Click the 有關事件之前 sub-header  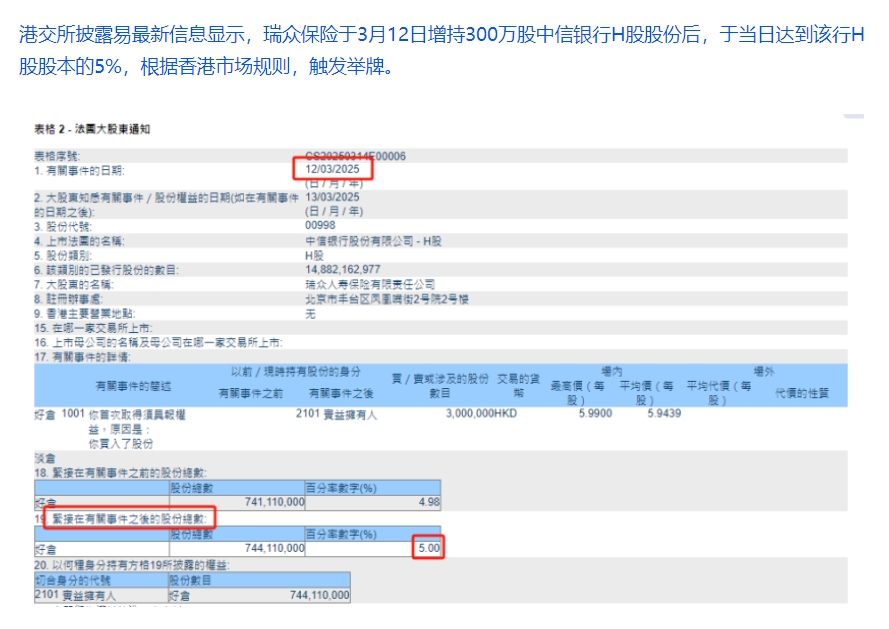(251, 393)
